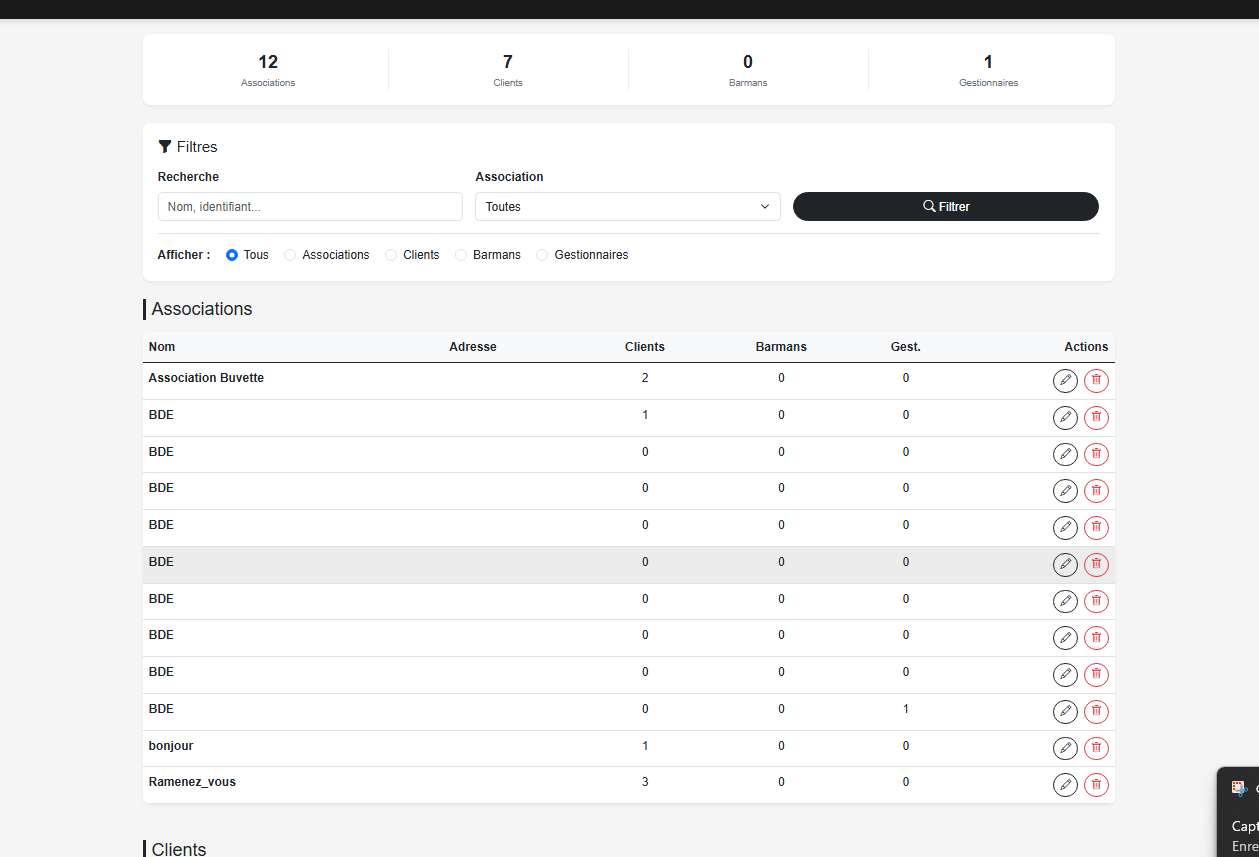Click the 12 Associations stat card
The height and width of the screenshot is (857, 1259).
[268, 70]
